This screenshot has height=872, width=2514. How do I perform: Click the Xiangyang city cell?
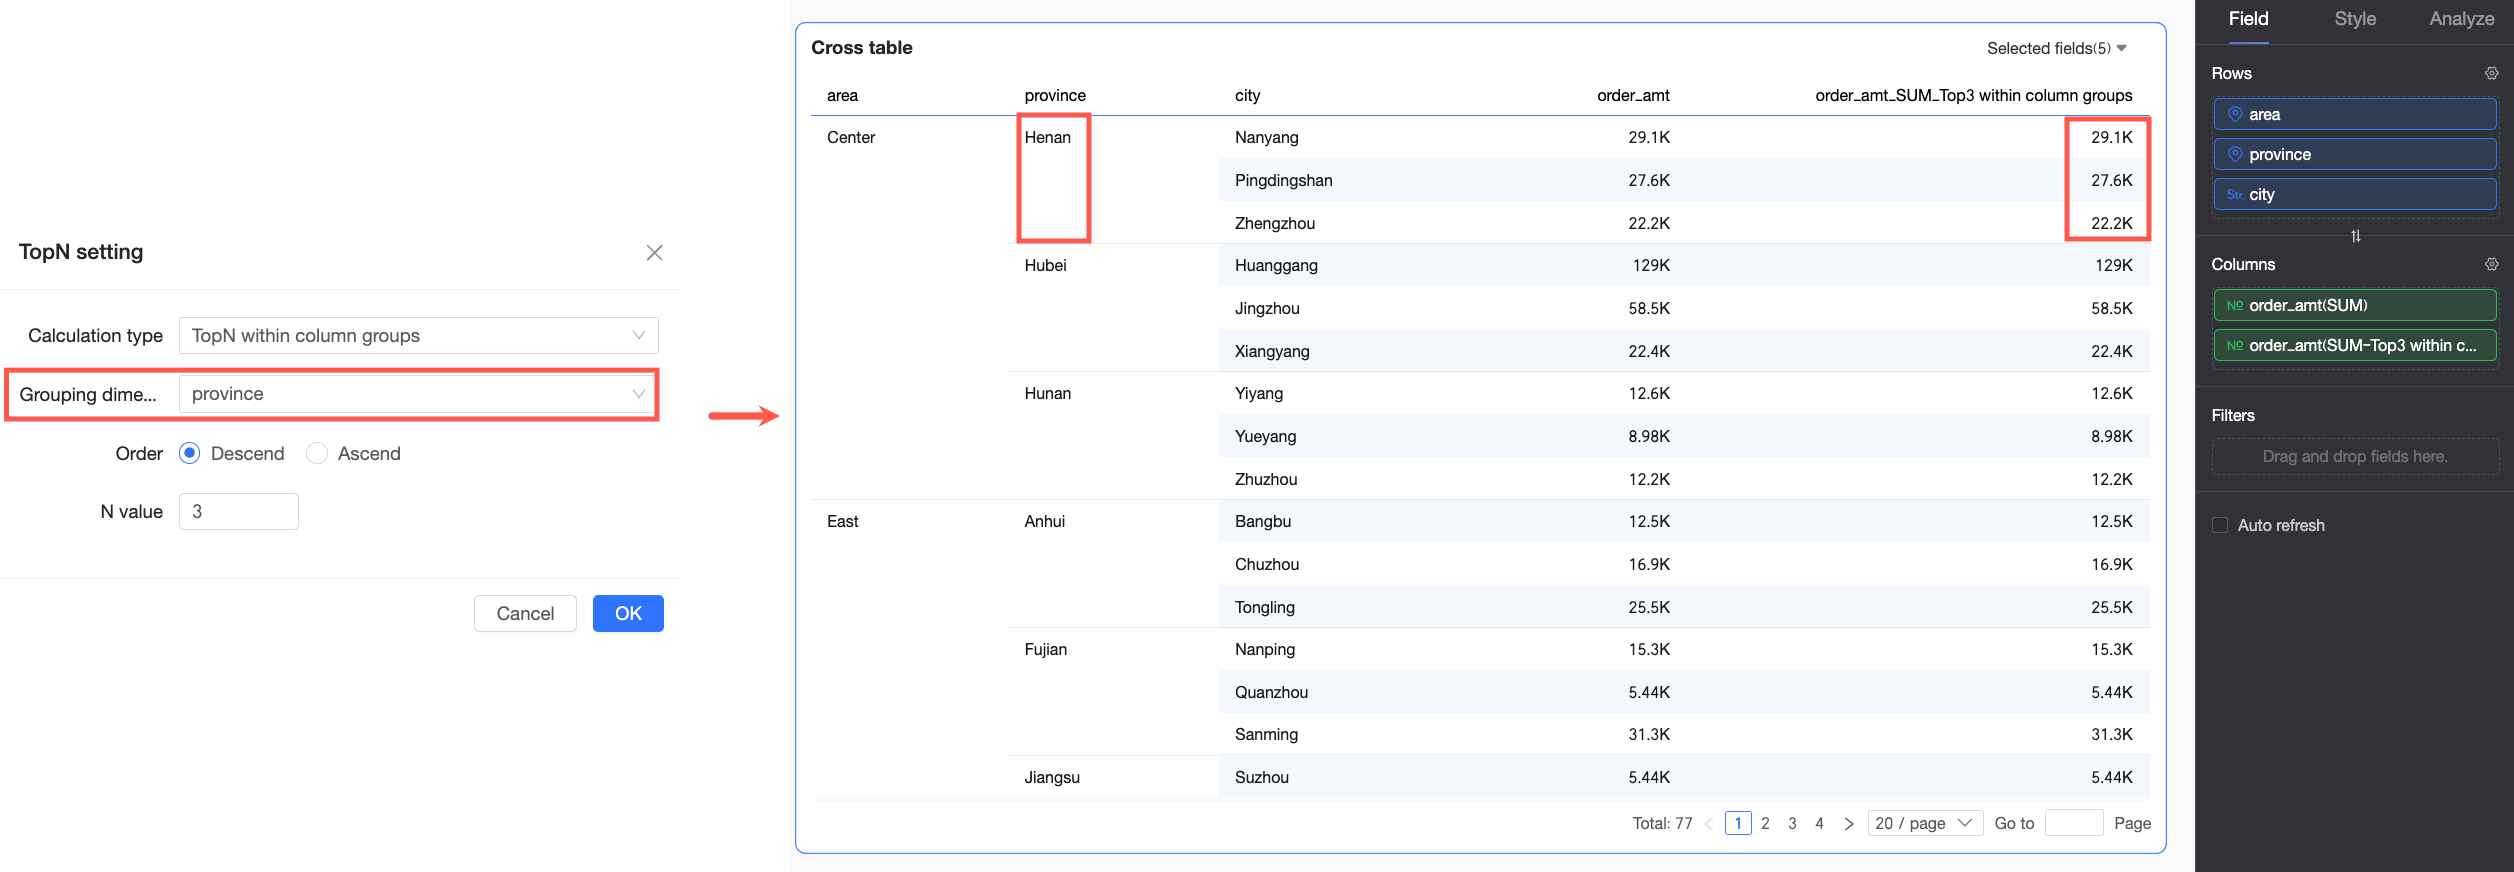coord(1272,351)
